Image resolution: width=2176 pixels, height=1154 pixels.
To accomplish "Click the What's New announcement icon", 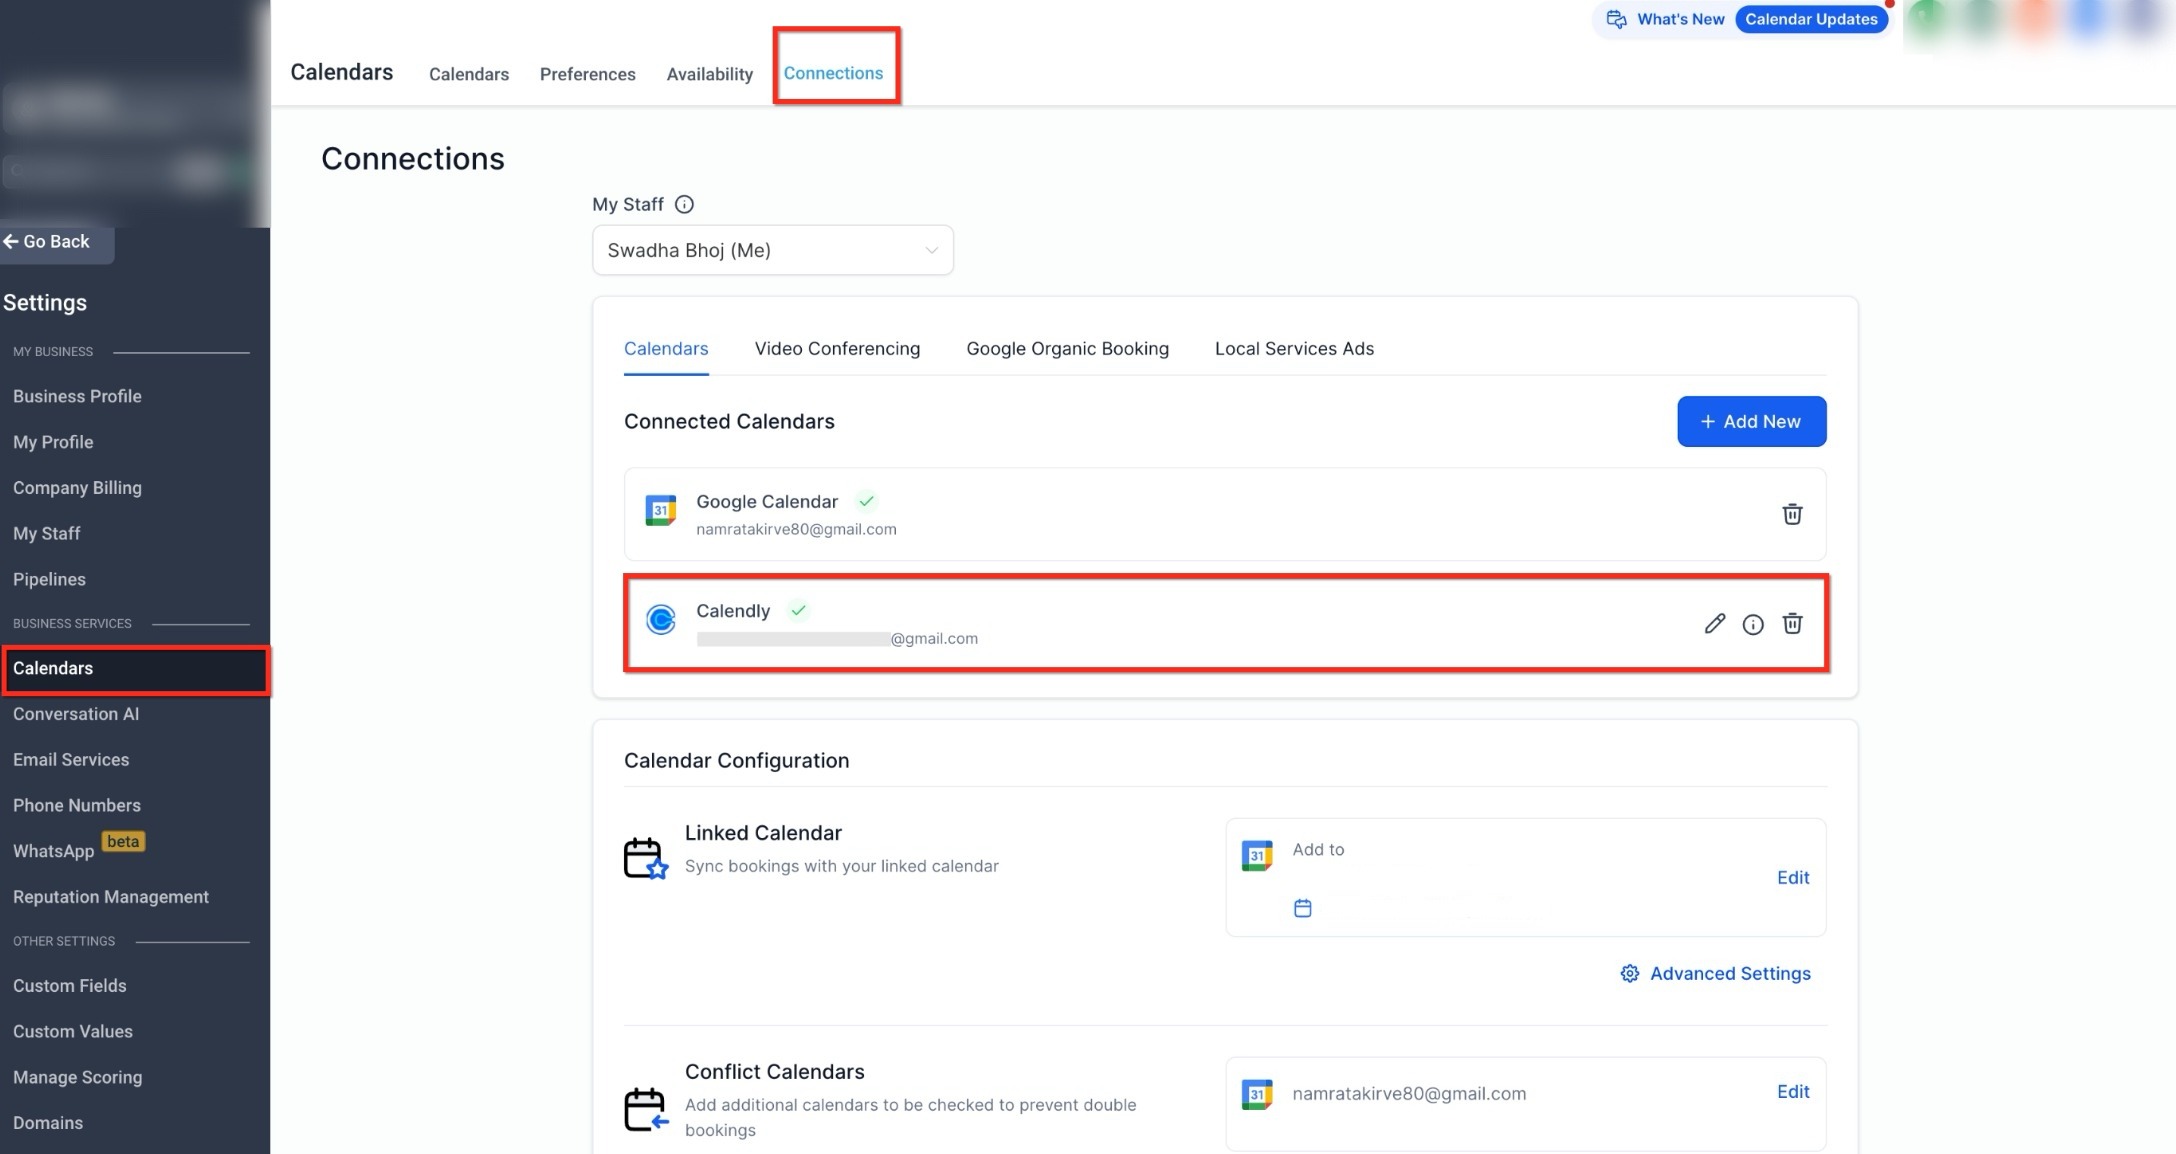I will [1616, 19].
